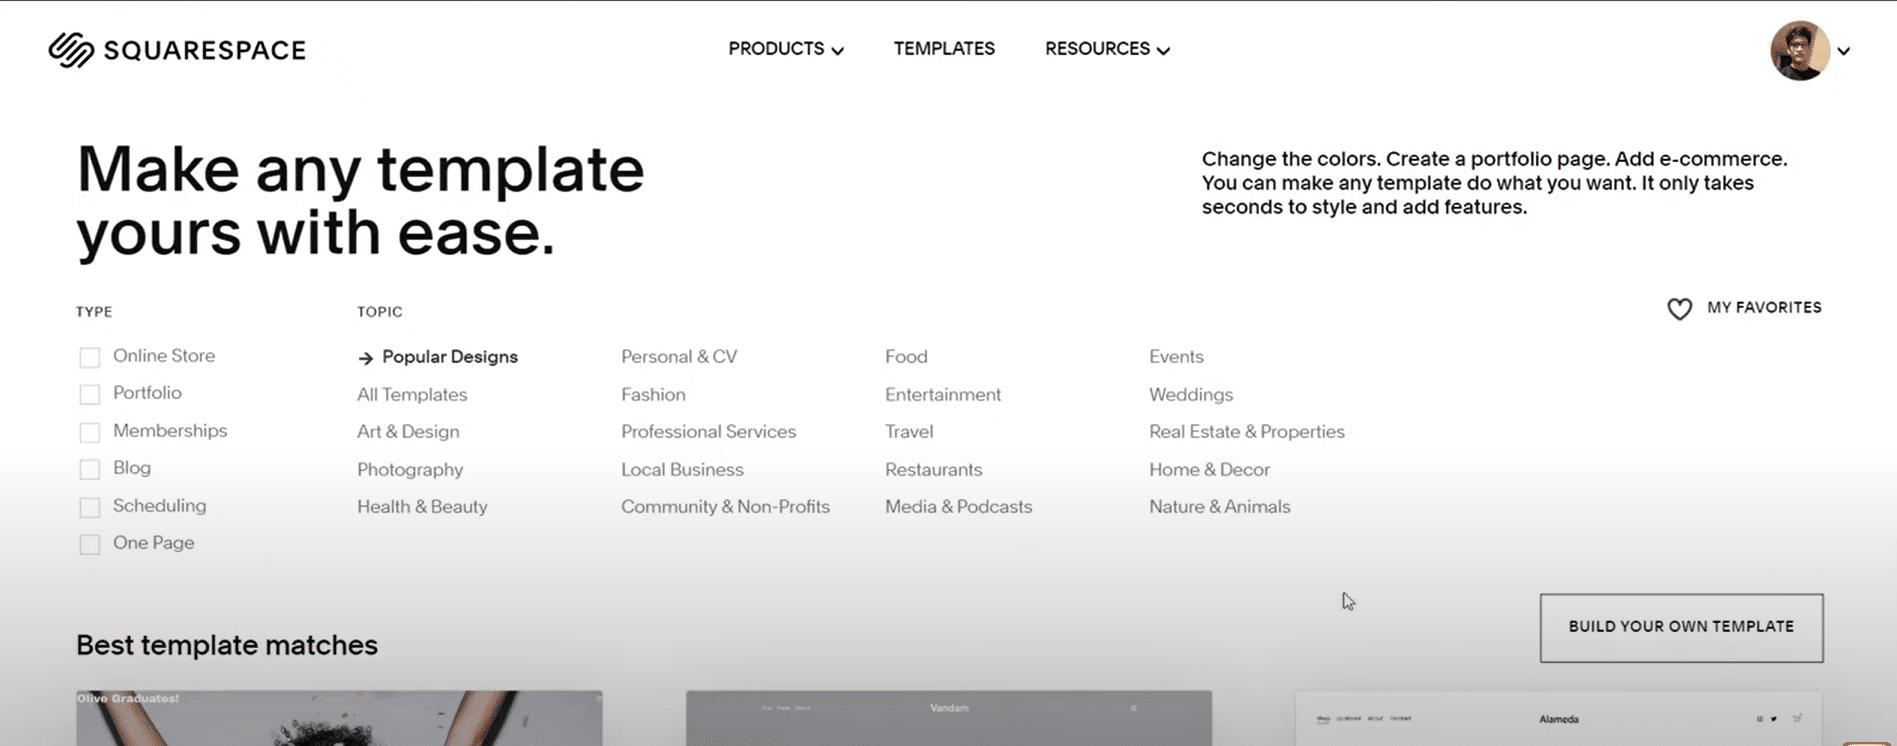The image size is (1897, 746).
Task: Click the My Favorites link text
Action: (x=1764, y=308)
